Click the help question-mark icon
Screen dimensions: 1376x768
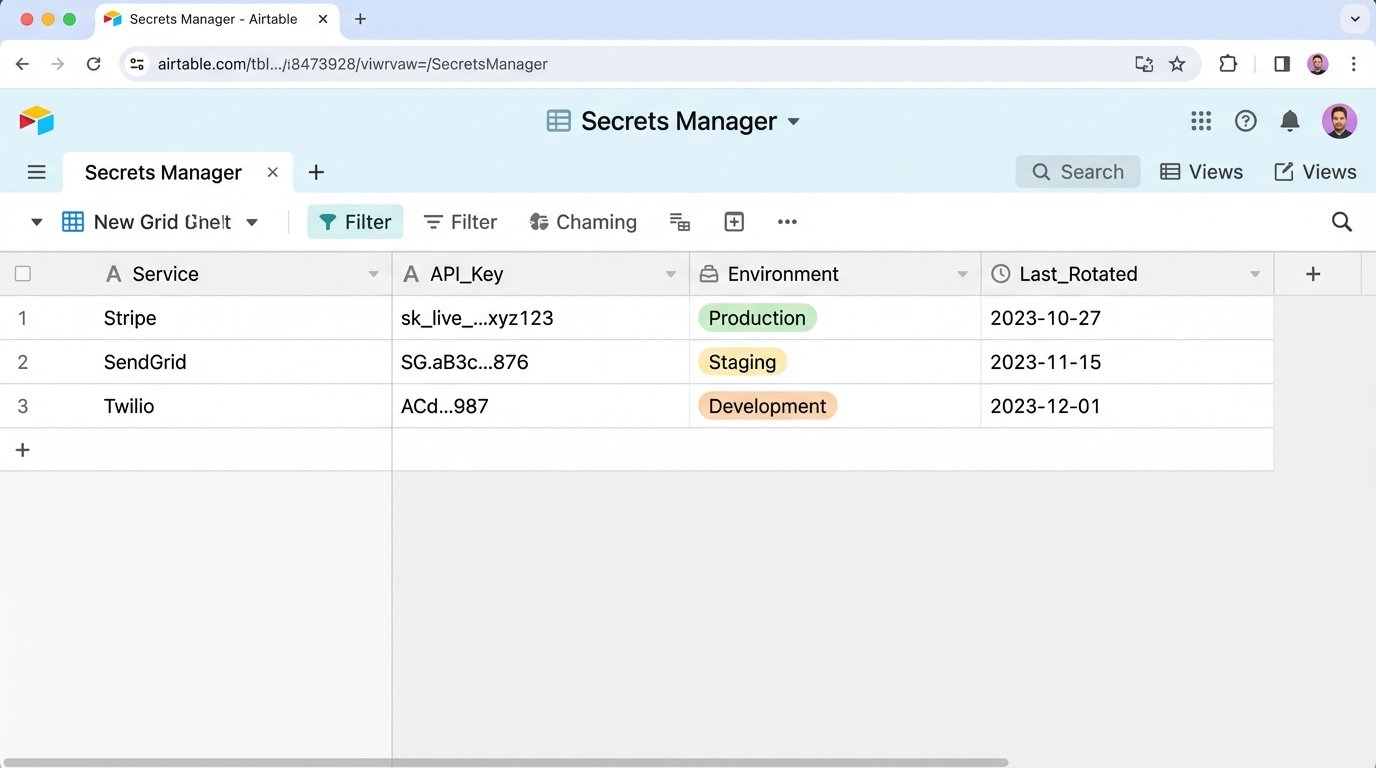[1245, 120]
